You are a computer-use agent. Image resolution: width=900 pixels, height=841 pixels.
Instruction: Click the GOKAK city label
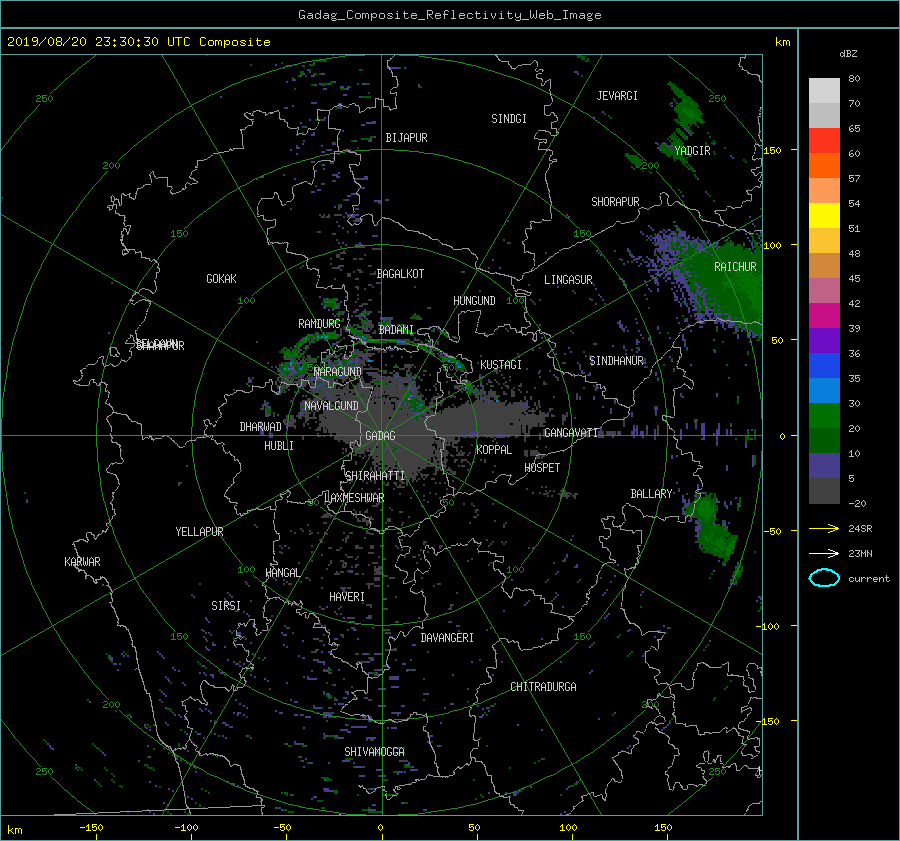pyautogui.click(x=222, y=278)
